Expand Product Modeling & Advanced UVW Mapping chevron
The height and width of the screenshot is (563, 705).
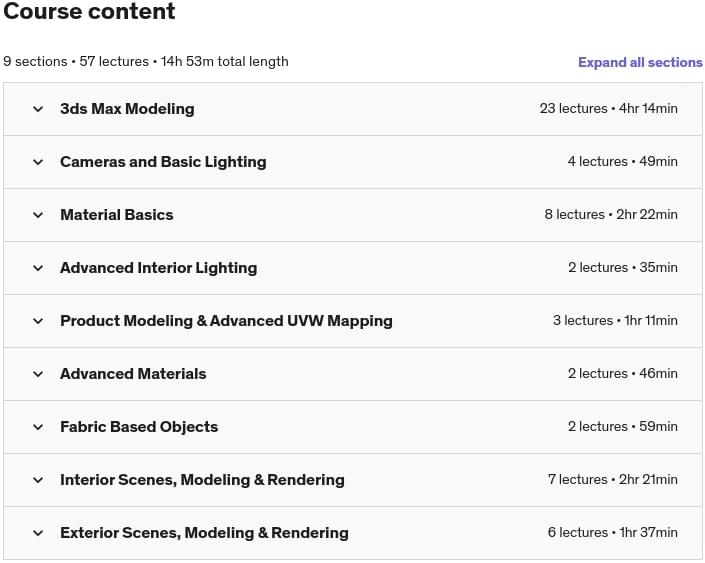38,321
